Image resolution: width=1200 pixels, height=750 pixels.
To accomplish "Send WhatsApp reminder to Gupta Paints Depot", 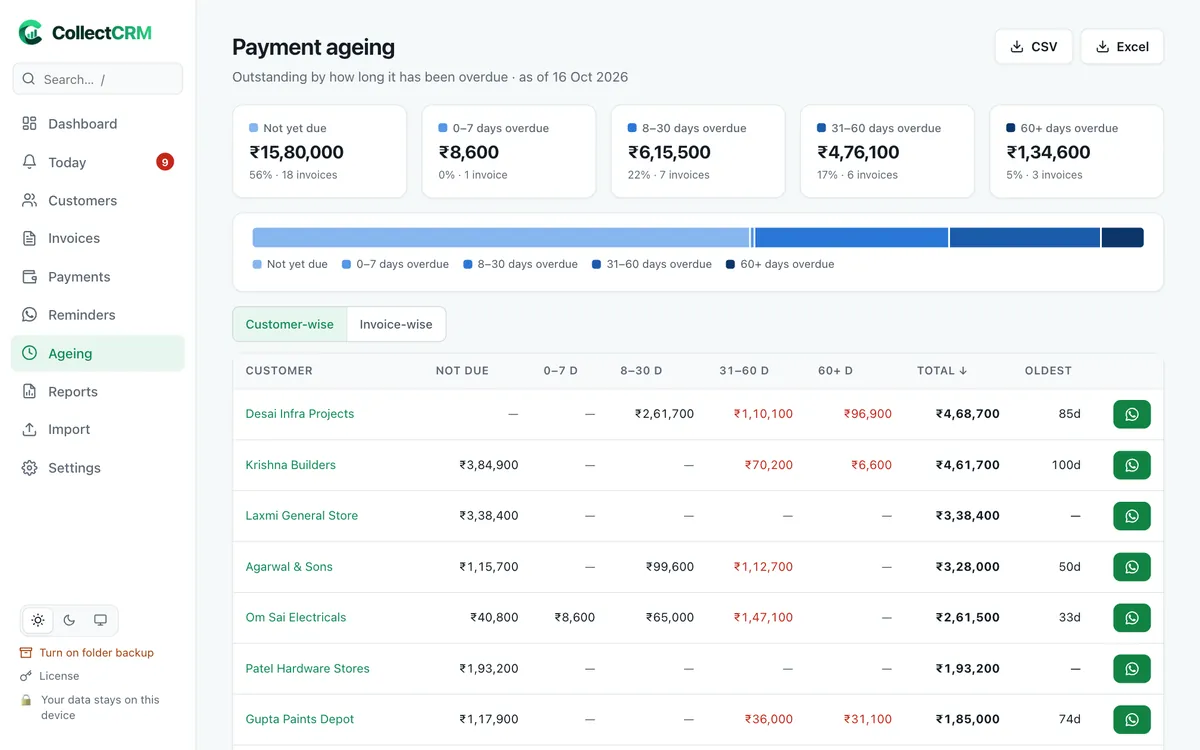I will [x=1132, y=720].
